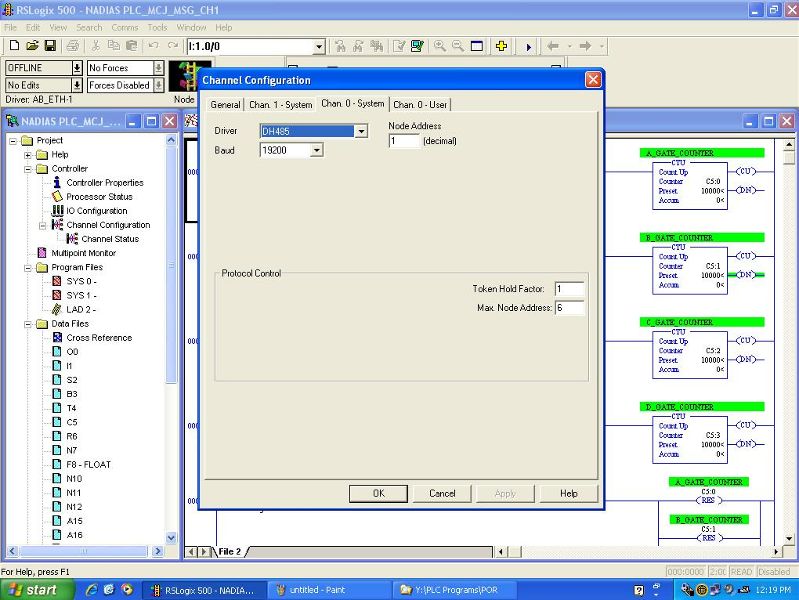Open F8 - FLOAT data file
This screenshot has height=600, width=799.
point(88,464)
